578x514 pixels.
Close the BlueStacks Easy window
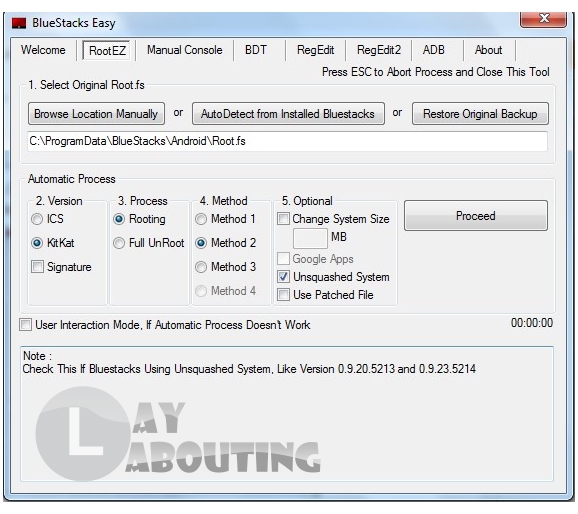[x=543, y=18]
